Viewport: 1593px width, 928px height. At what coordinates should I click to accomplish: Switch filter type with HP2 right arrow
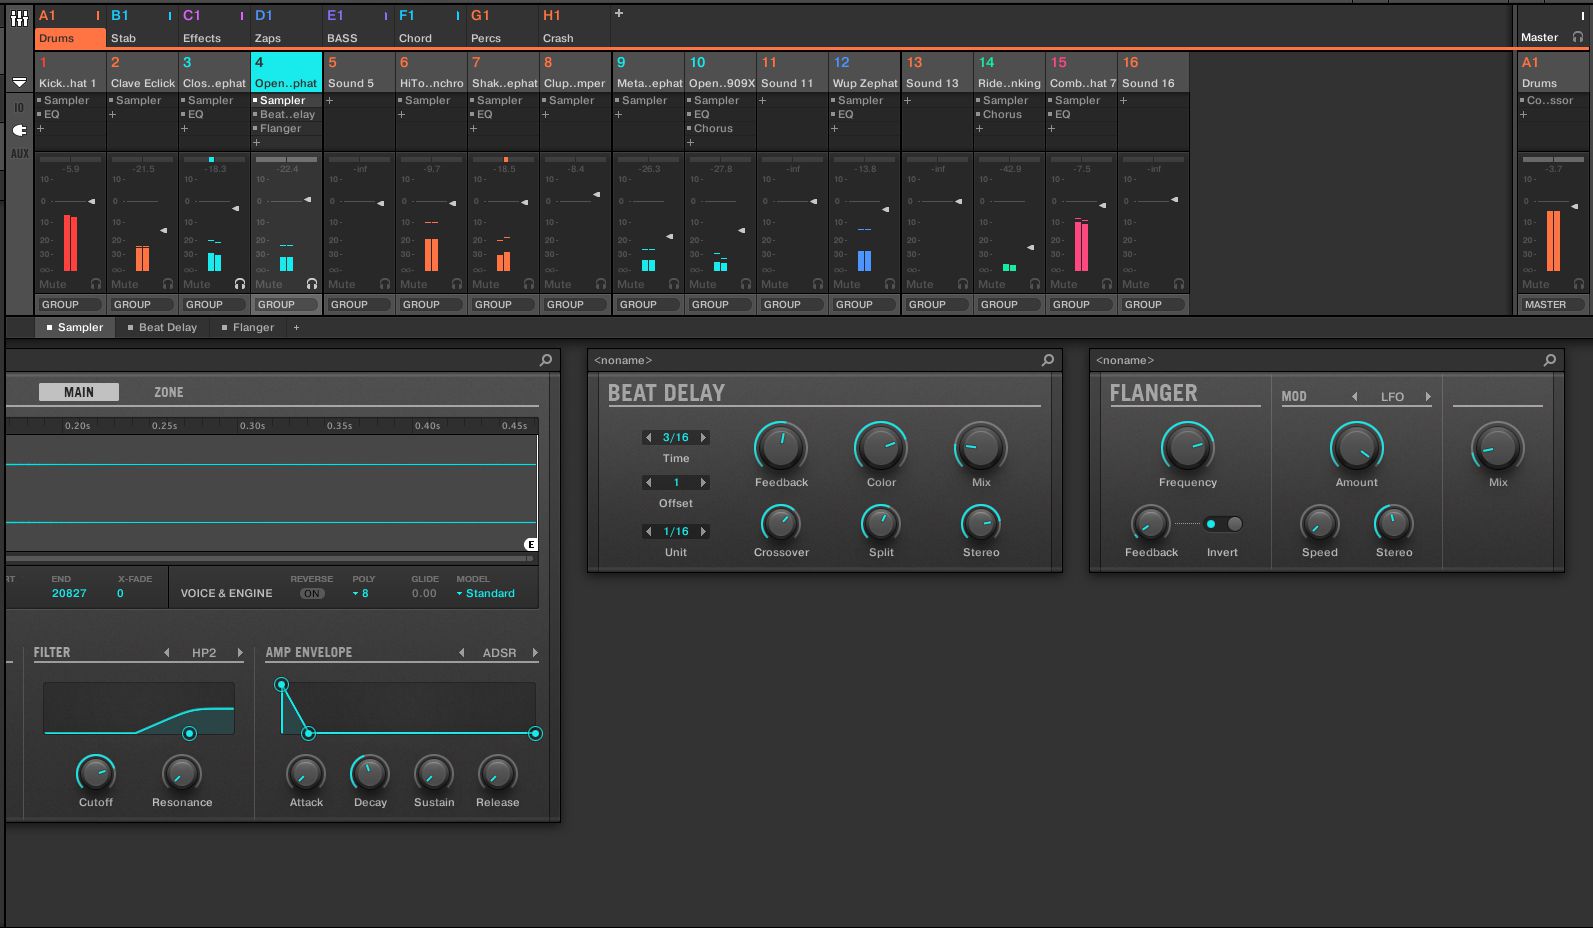[240, 652]
